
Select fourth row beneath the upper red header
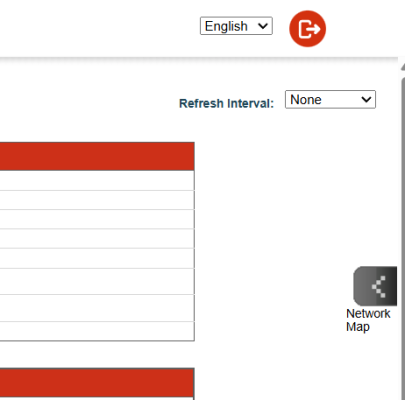[x=97, y=238]
